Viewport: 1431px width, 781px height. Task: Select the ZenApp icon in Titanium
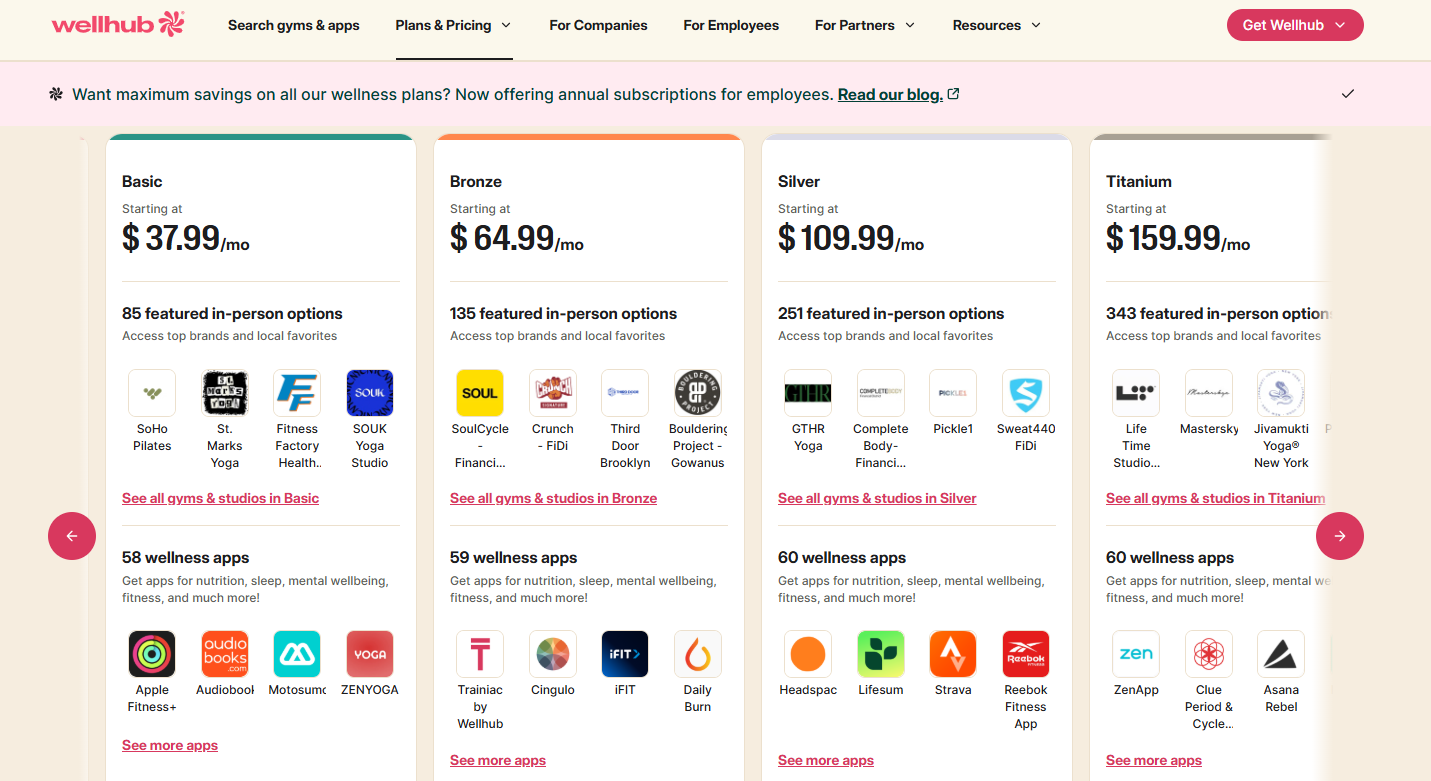coord(1136,654)
